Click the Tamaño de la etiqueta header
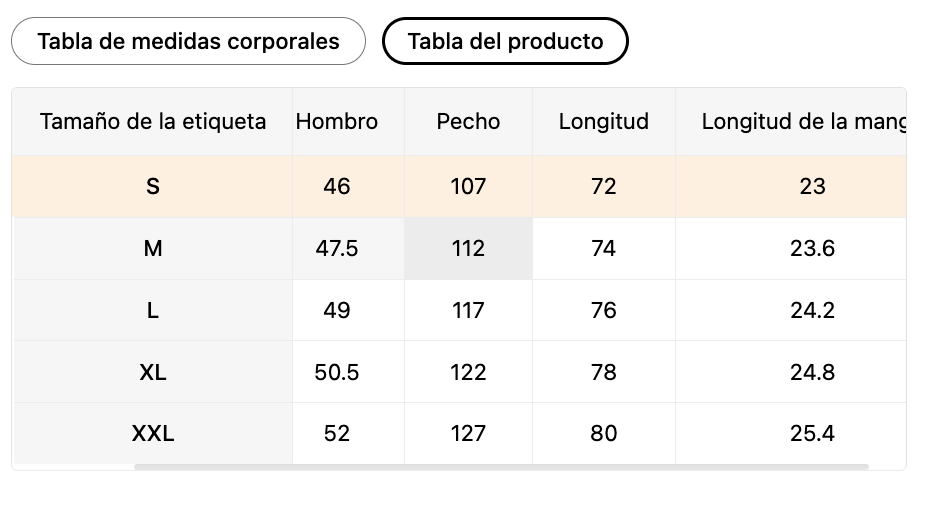 click(x=153, y=122)
